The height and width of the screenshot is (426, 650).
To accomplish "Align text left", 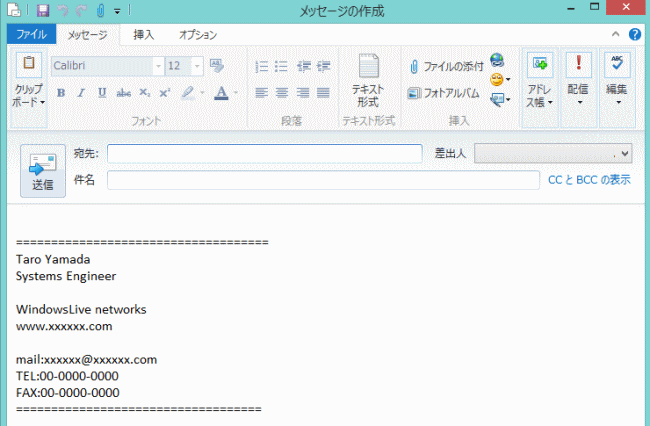I will pos(261,92).
